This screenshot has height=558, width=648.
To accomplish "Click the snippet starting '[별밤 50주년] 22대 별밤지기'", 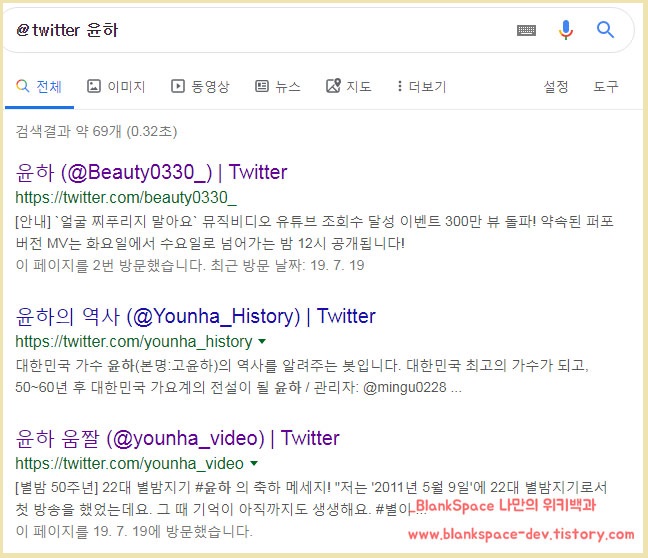I will [311, 498].
